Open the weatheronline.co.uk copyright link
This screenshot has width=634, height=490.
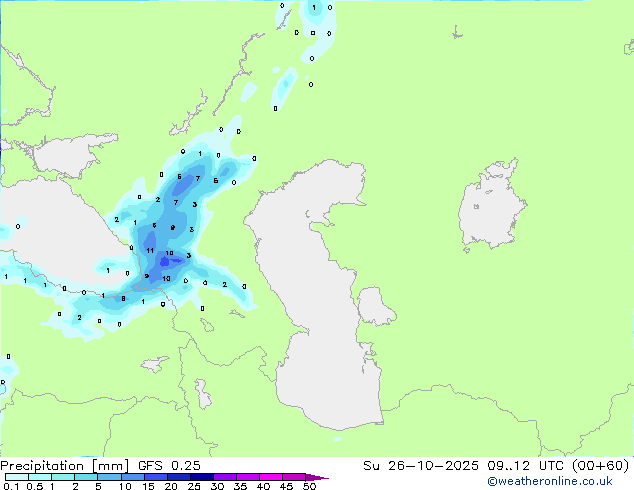click(x=550, y=482)
